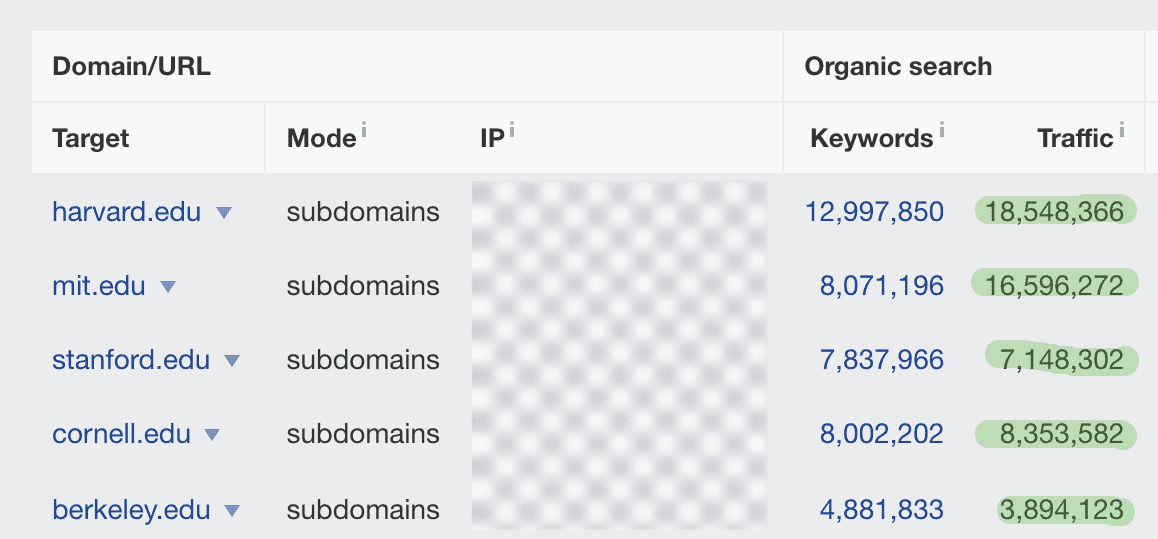Click the berkeley.edu target link

(131, 509)
